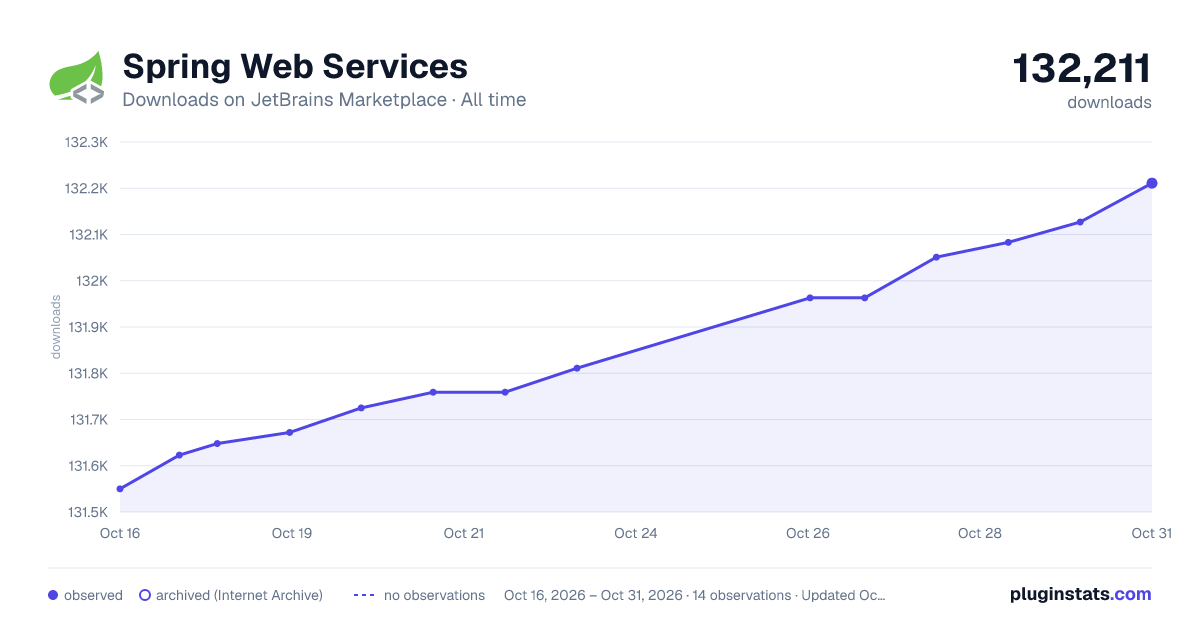This screenshot has width=1200, height=630.
Task: Click the 'archived (Internet Archive)' legend label
Action: [x=239, y=595]
